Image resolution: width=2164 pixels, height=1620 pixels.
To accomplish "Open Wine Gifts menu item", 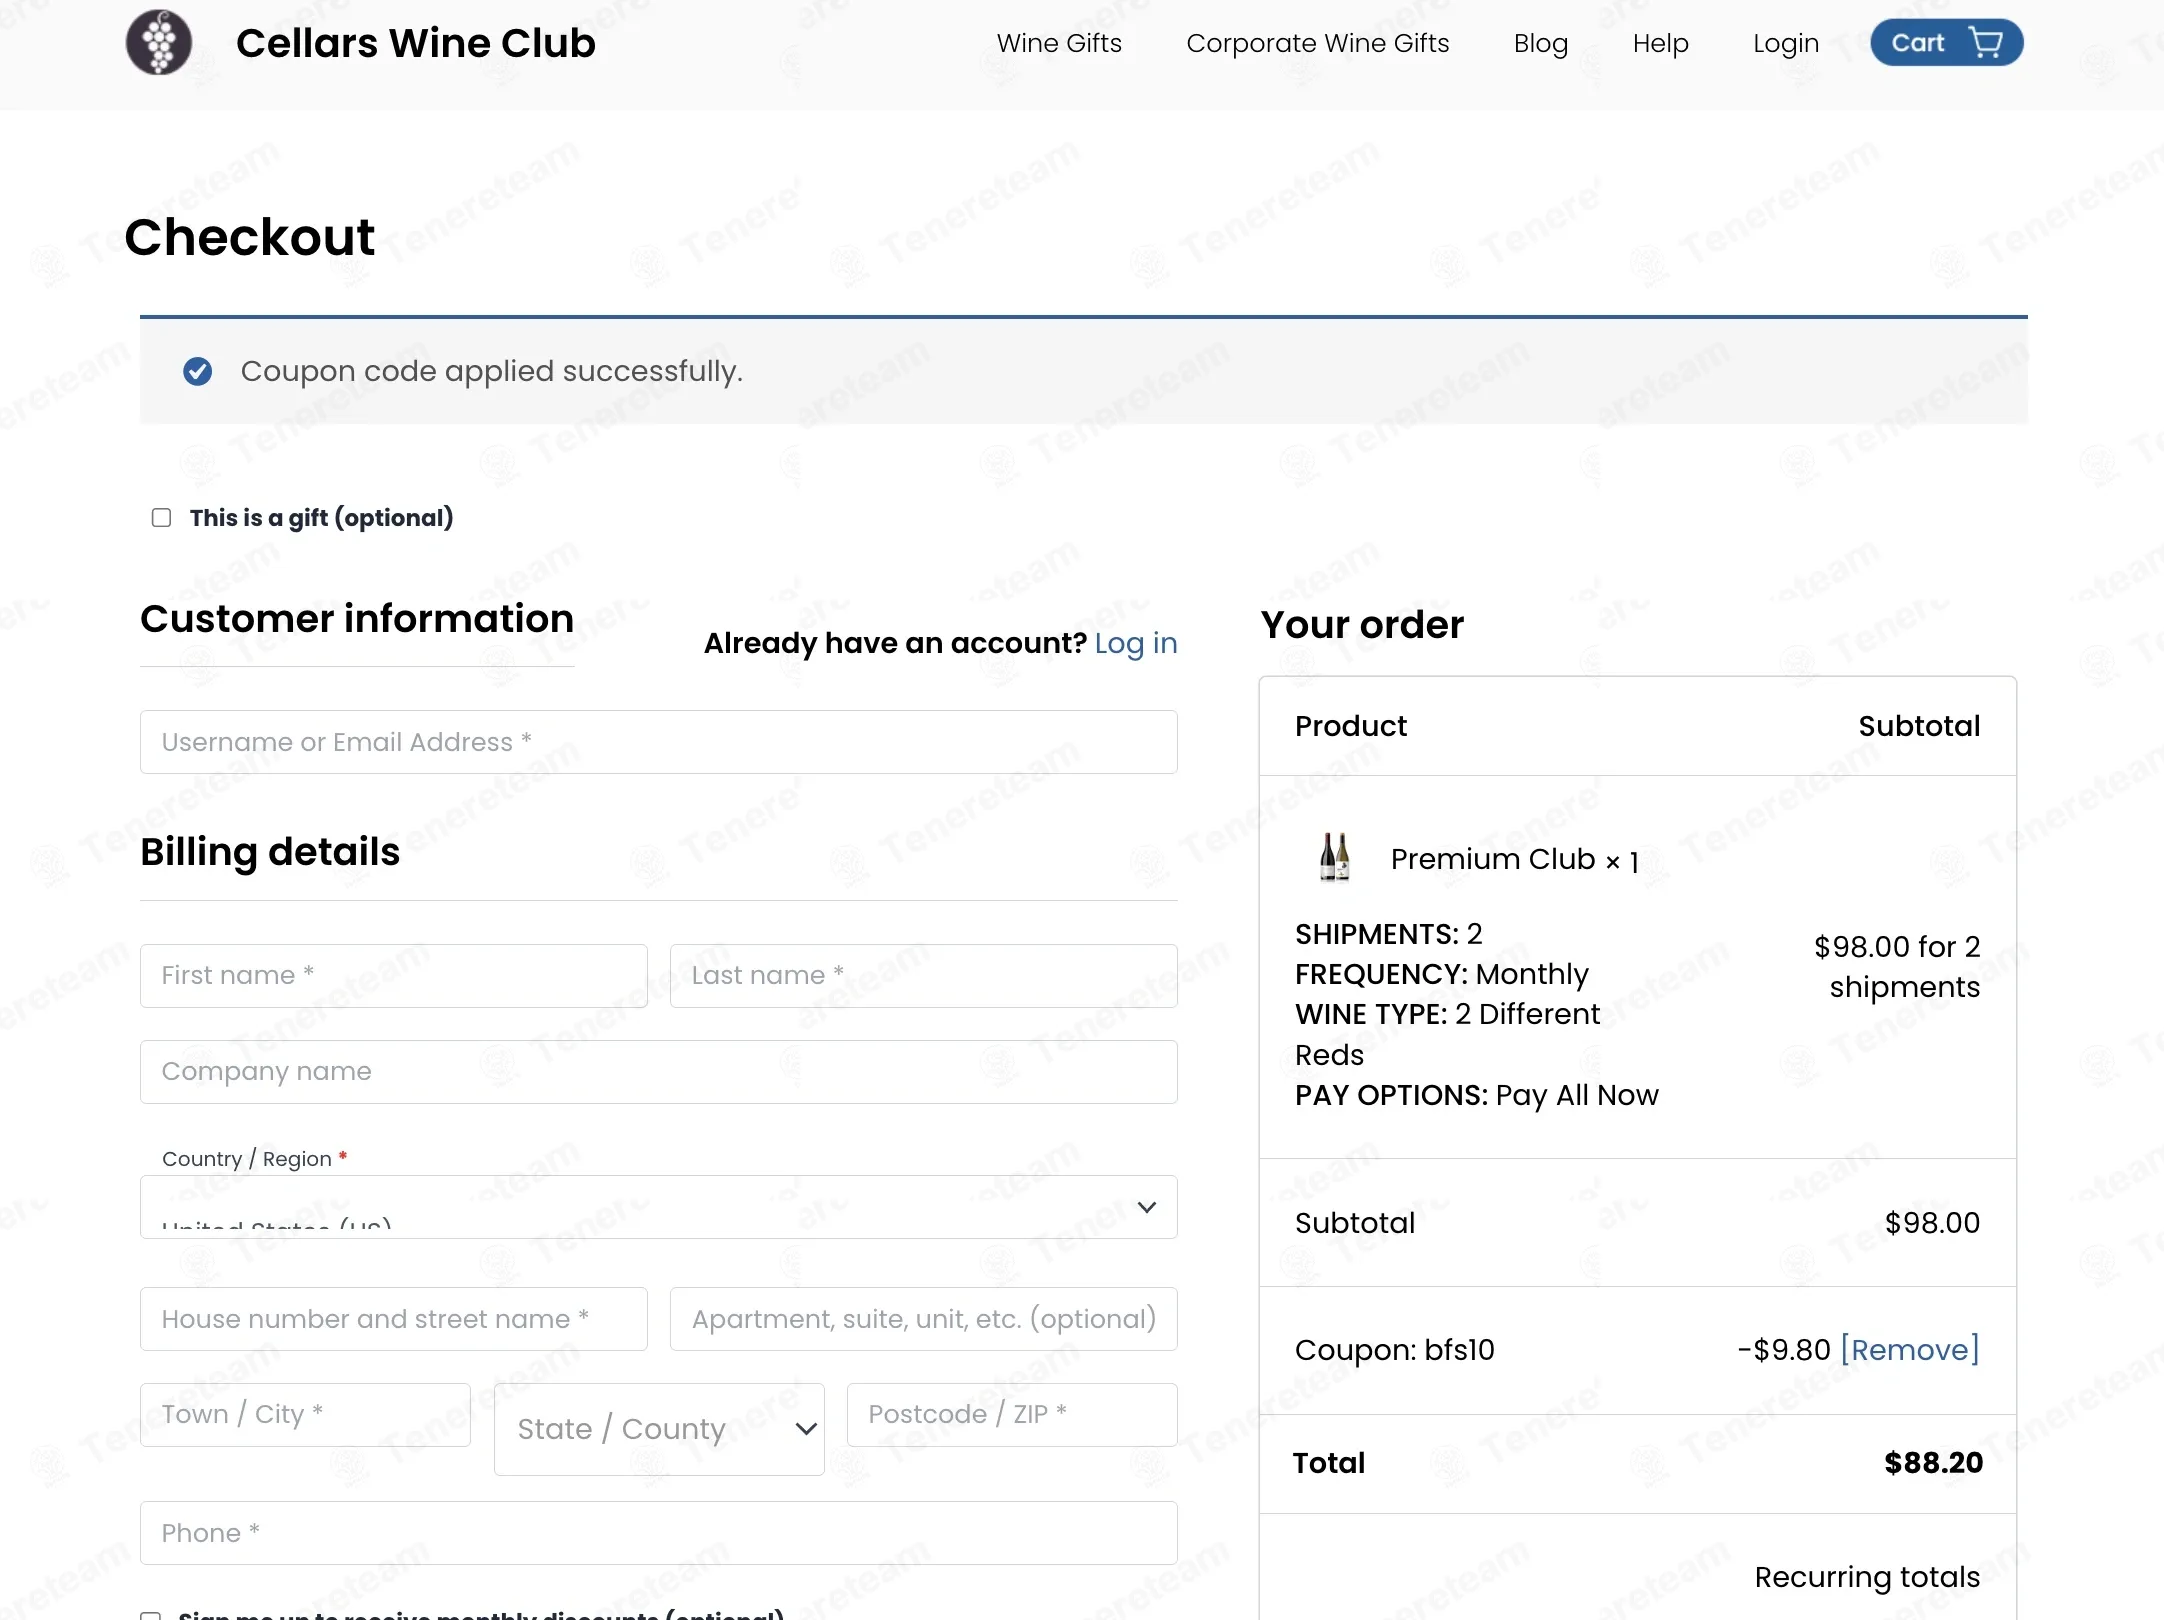I will pyautogui.click(x=1059, y=43).
